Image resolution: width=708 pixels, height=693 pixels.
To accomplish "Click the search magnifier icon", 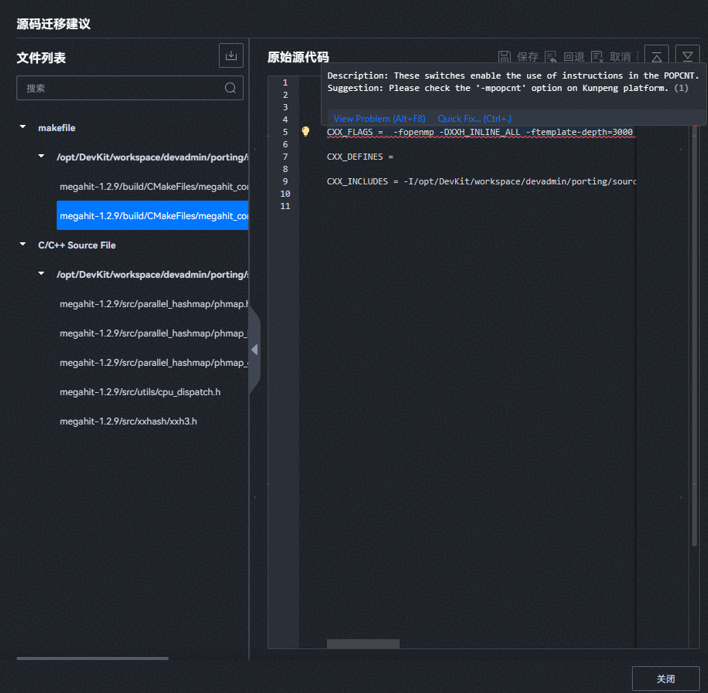I will click(231, 88).
